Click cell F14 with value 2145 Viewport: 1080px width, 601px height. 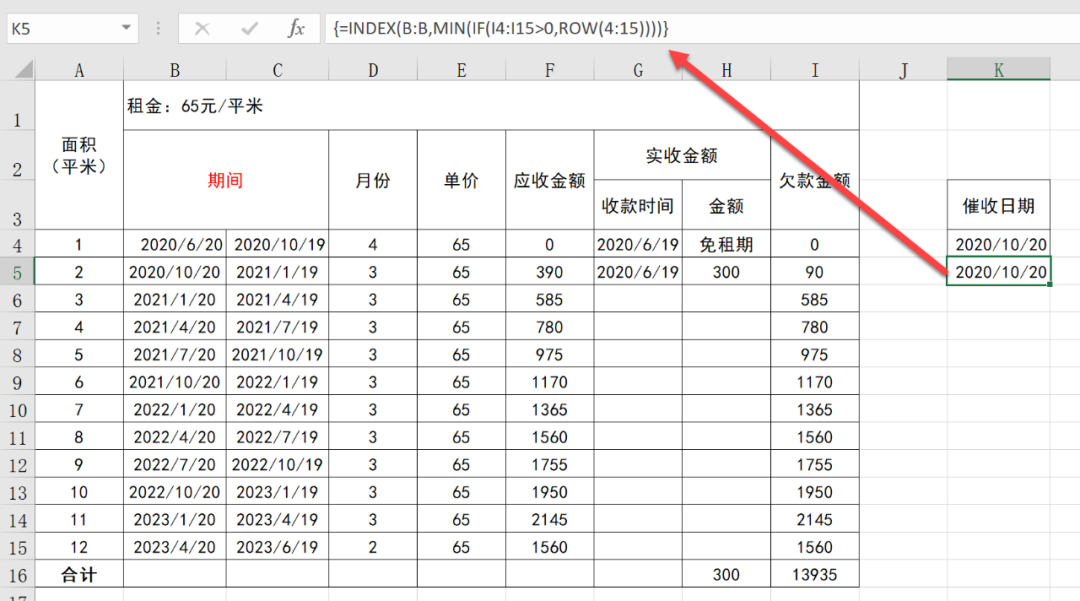pos(550,520)
